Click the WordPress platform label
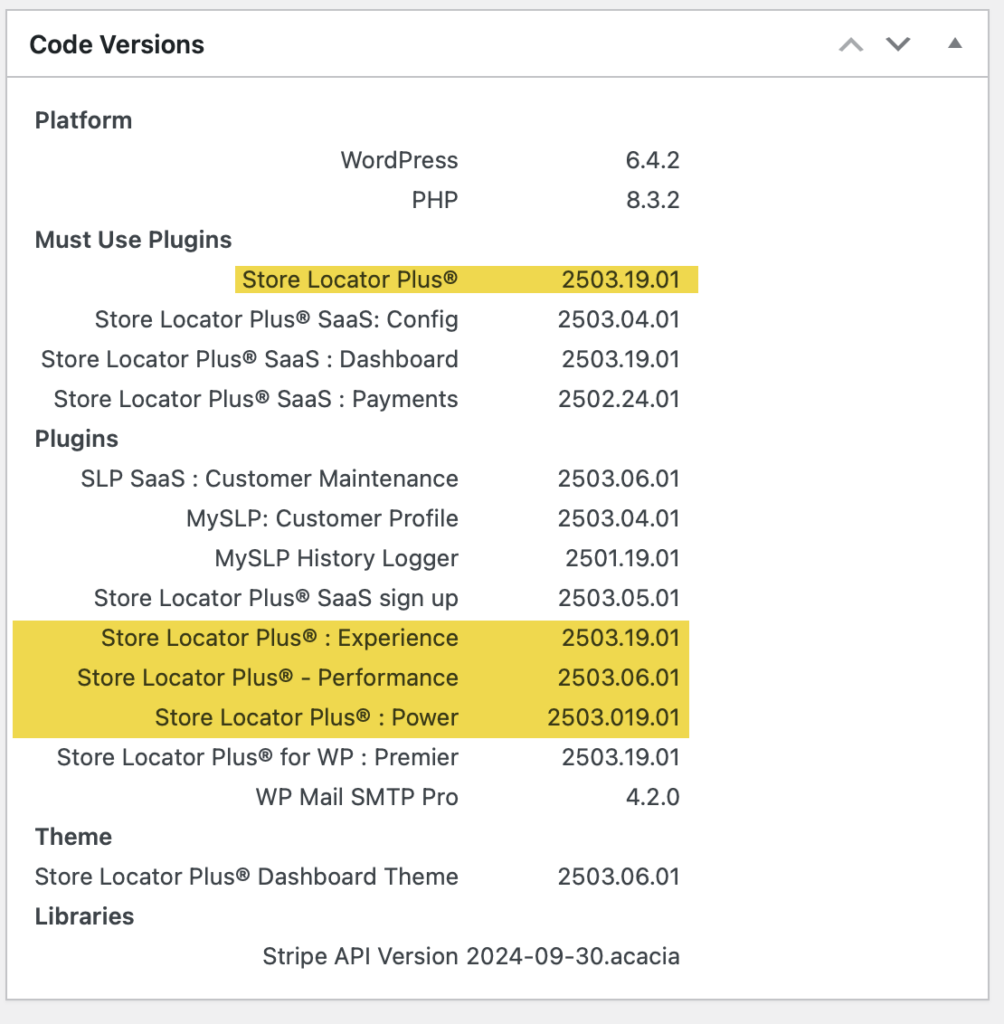Viewport: 1004px width, 1024px height. click(x=399, y=160)
